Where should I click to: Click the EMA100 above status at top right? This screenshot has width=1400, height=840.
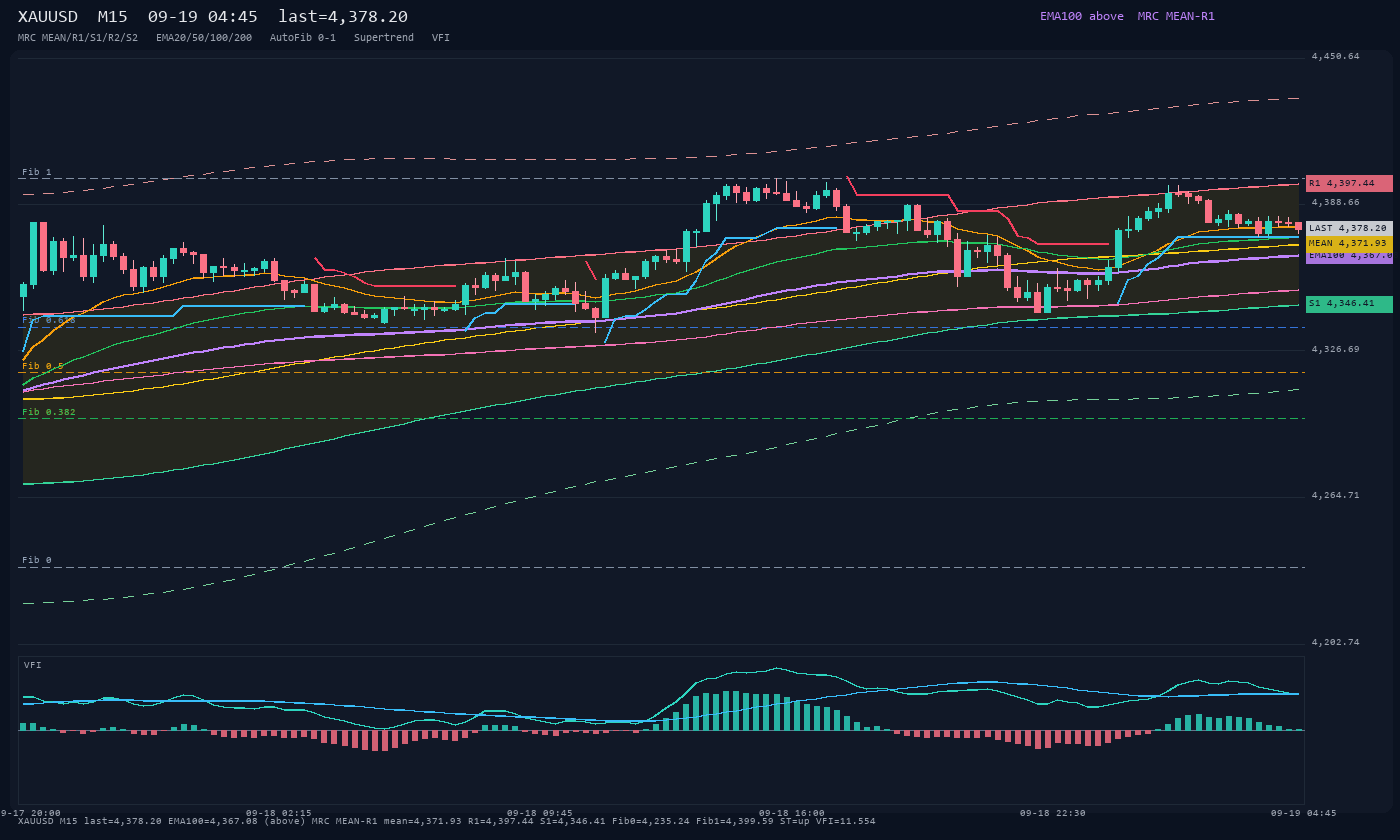[x=1082, y=16]
